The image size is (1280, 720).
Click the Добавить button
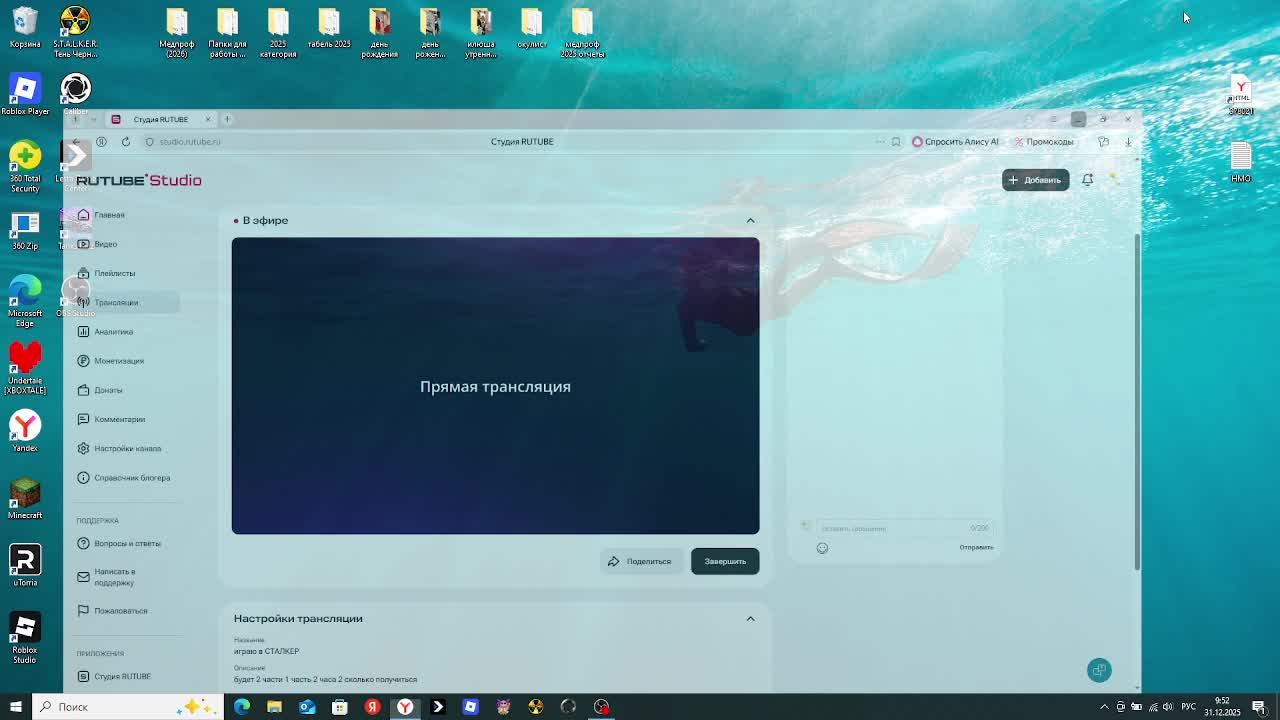point(1035,180)
